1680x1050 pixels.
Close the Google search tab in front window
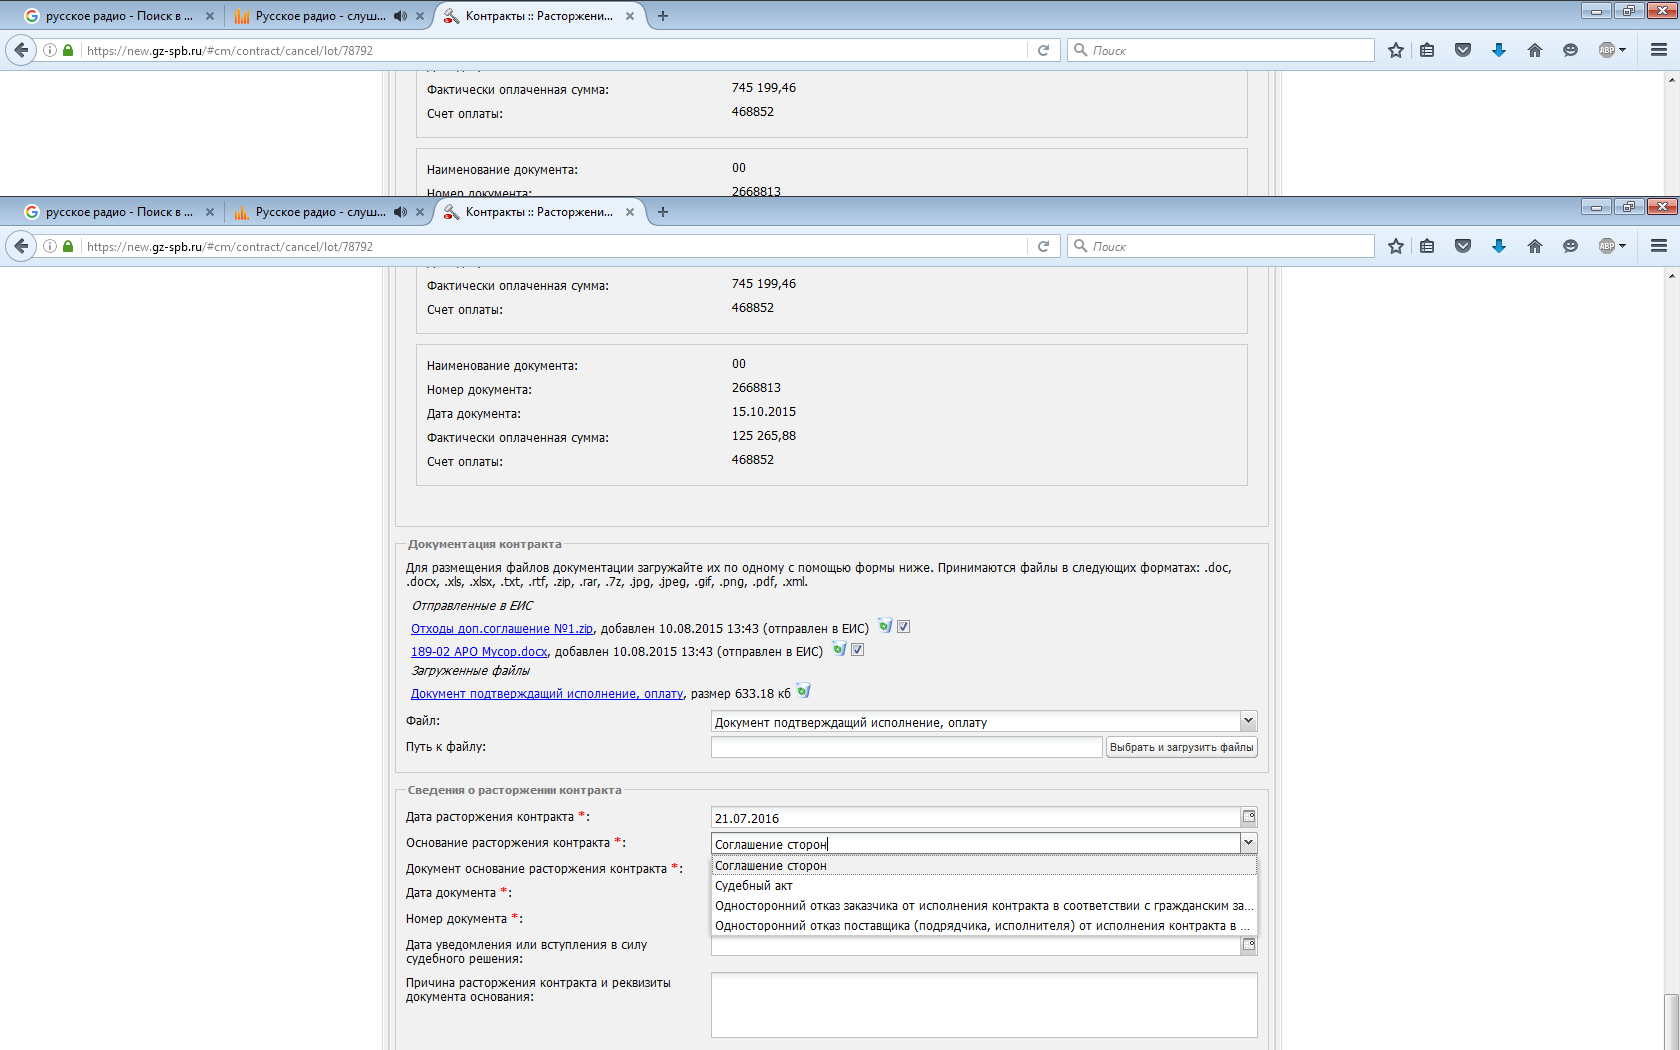click(210, 212)
